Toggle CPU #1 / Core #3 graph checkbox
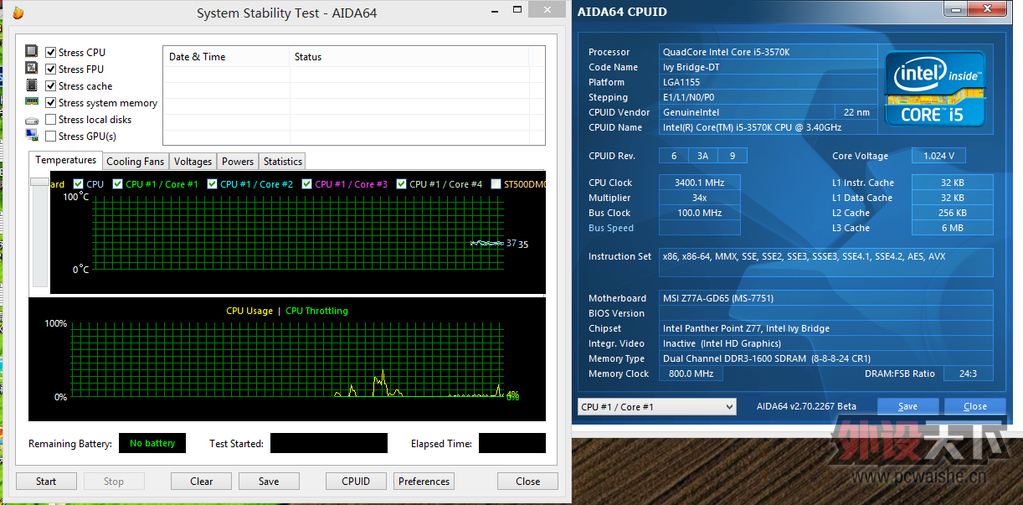This screenshot has width=1023, height=505. pyautogui.click(x=307, y=184)
